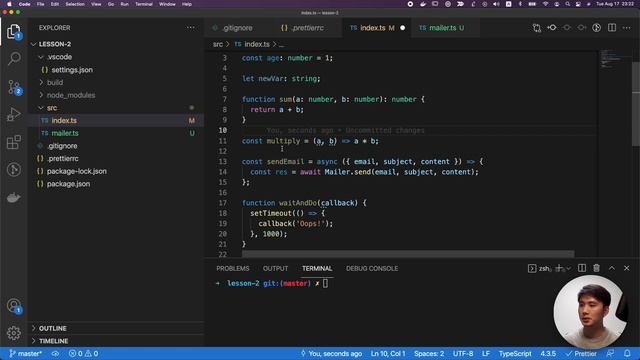Change indentation via Spaces: 2

tap(429, 353)
